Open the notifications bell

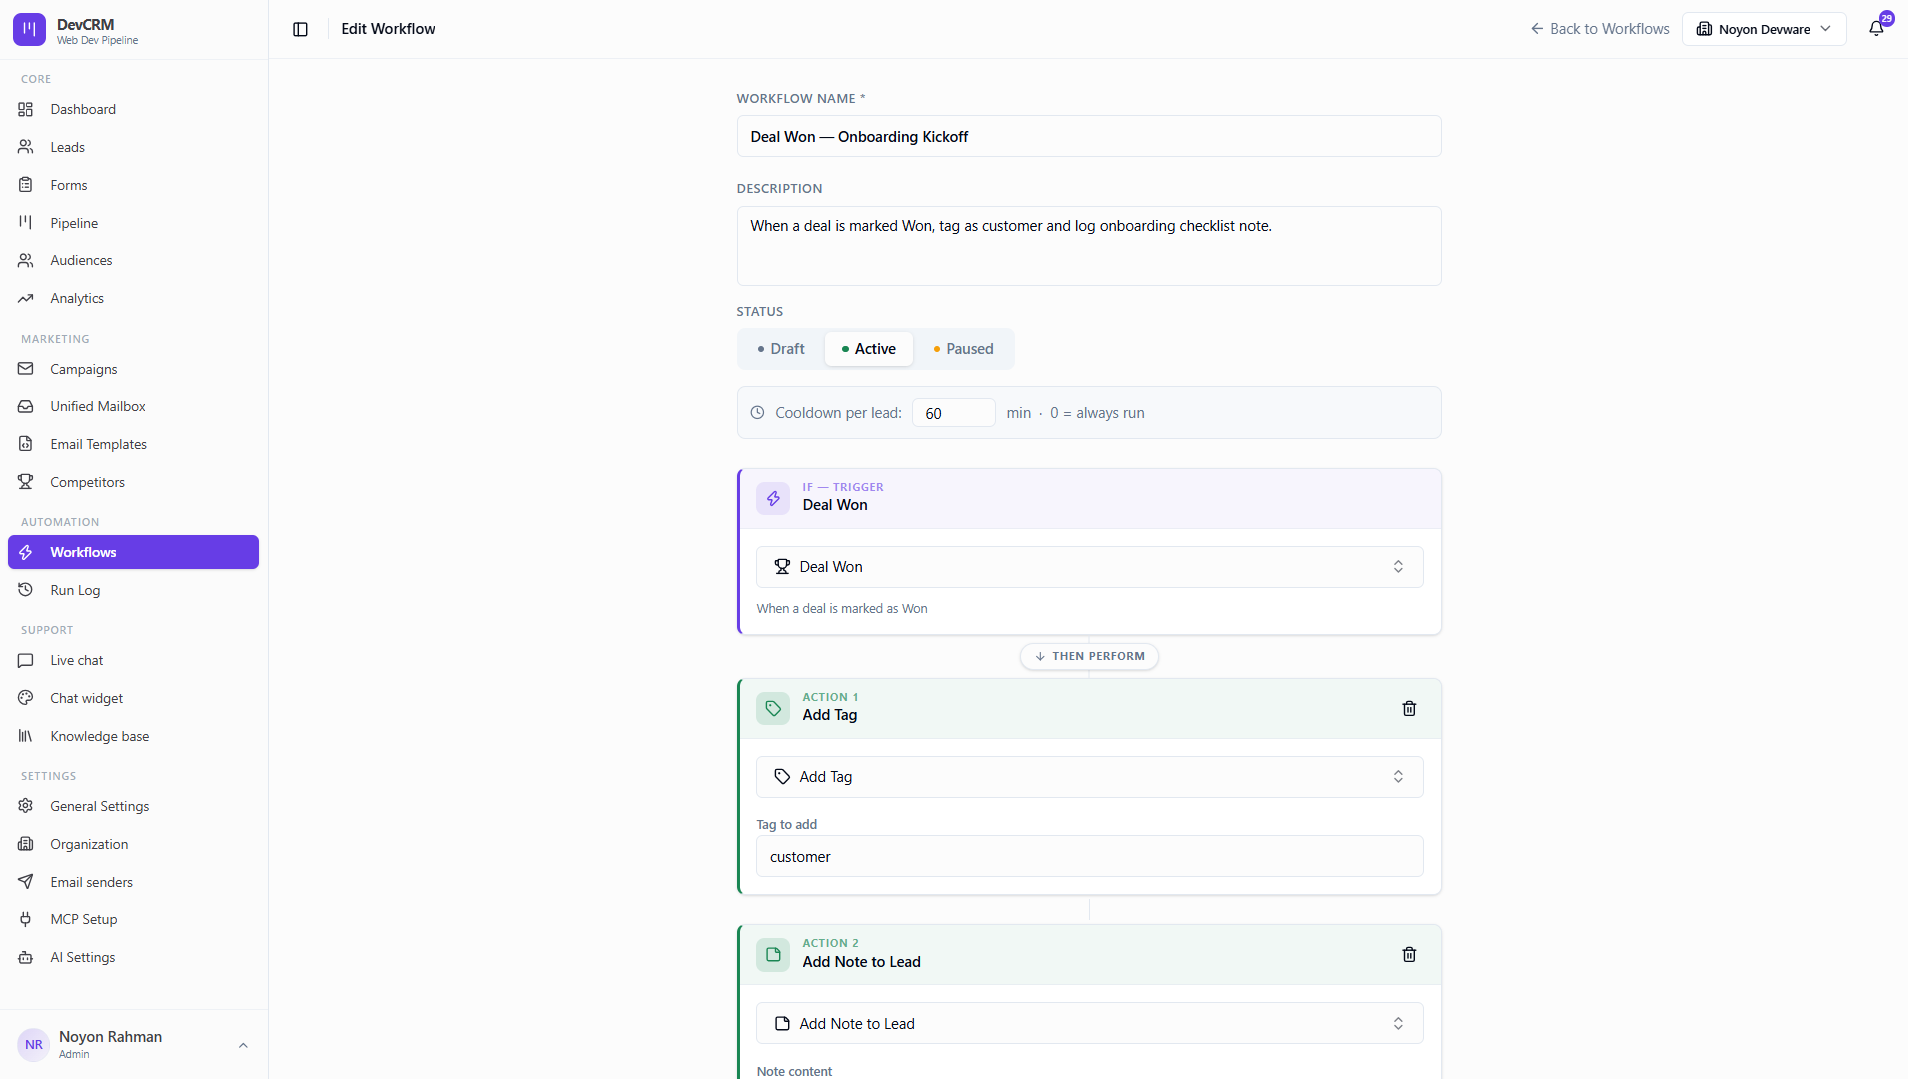coord(1876,29)
